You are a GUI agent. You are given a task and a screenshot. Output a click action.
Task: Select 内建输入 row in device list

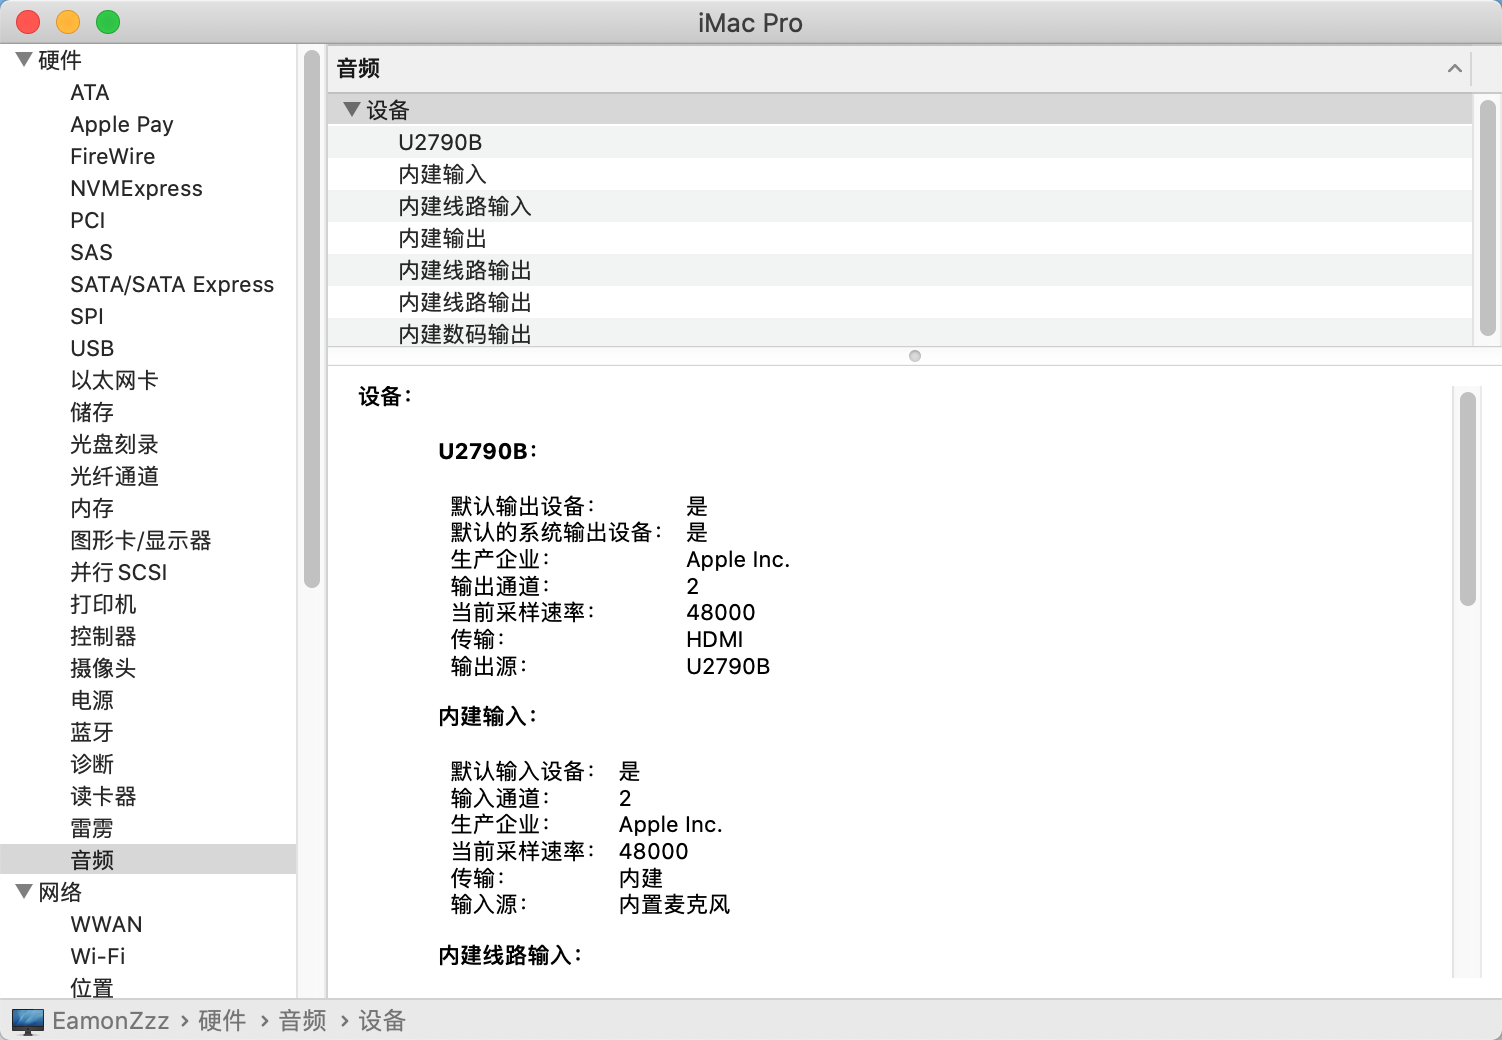coord(900,174)
